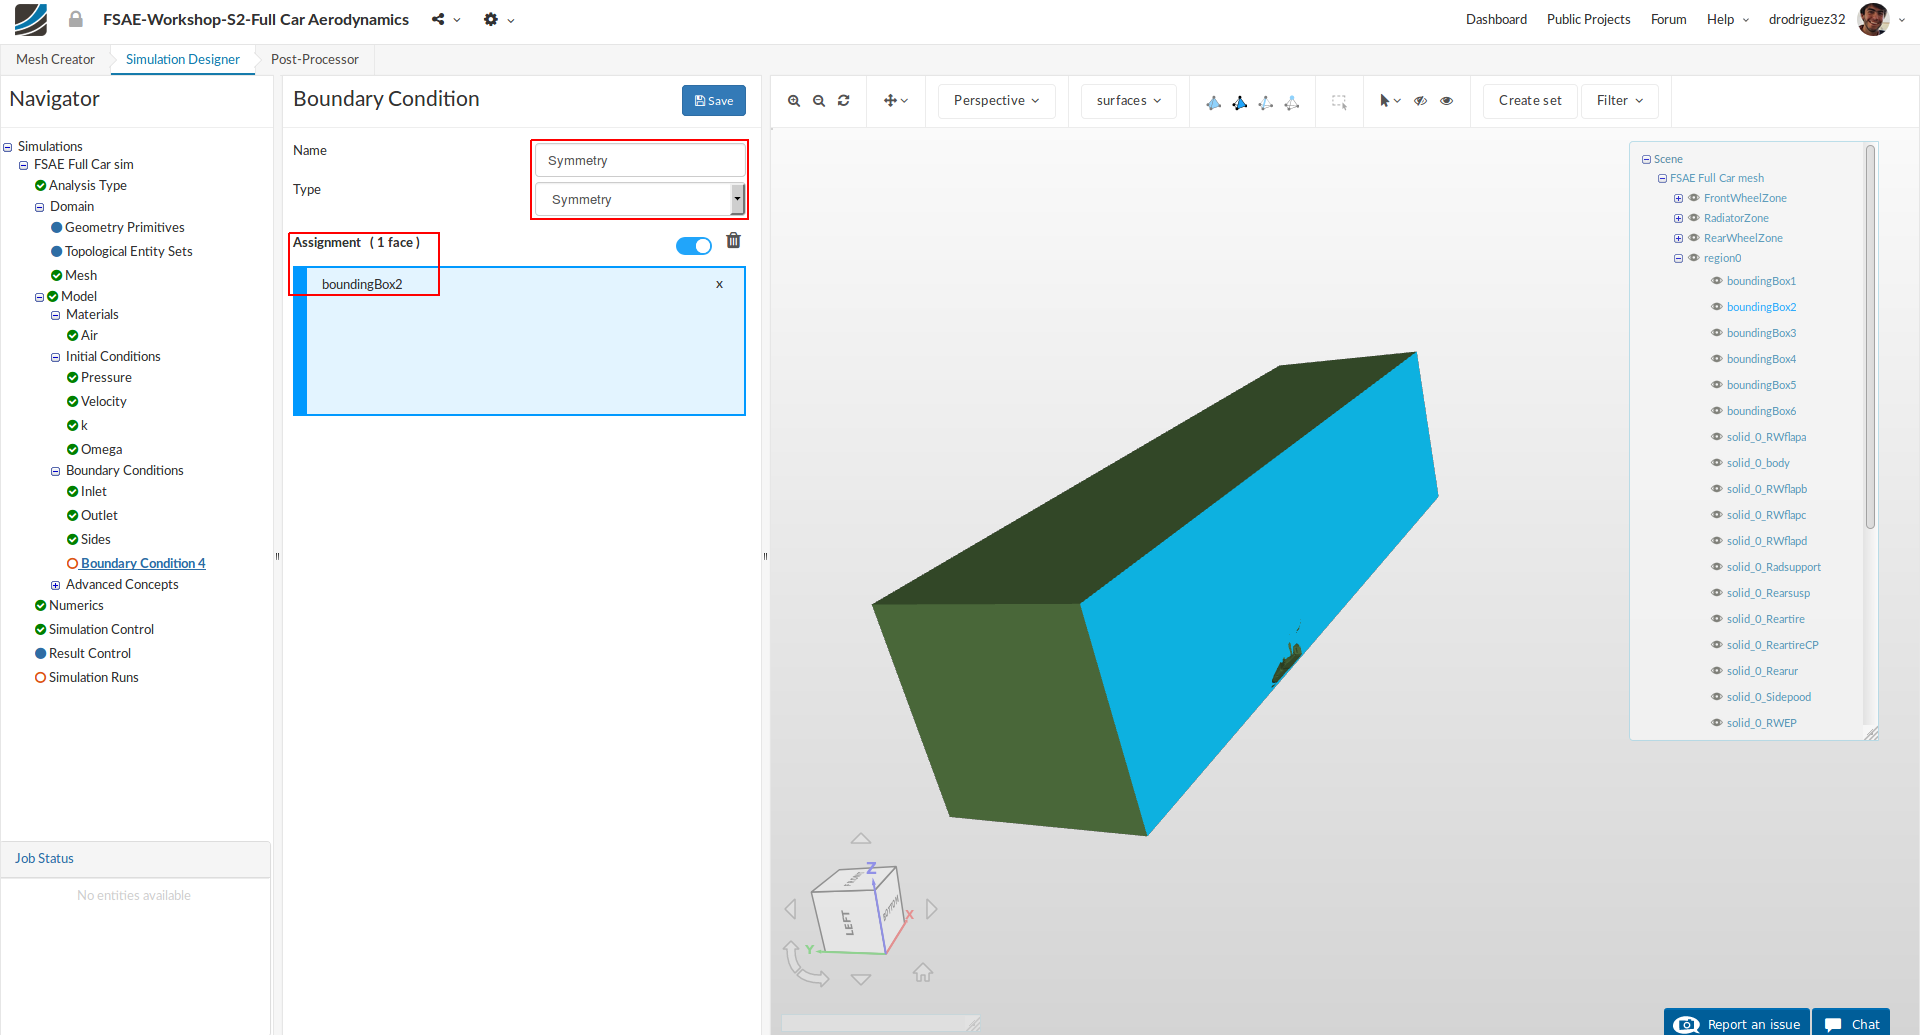
Task: Collapse region0 in the scene tree
Action: pos(1678,258)
